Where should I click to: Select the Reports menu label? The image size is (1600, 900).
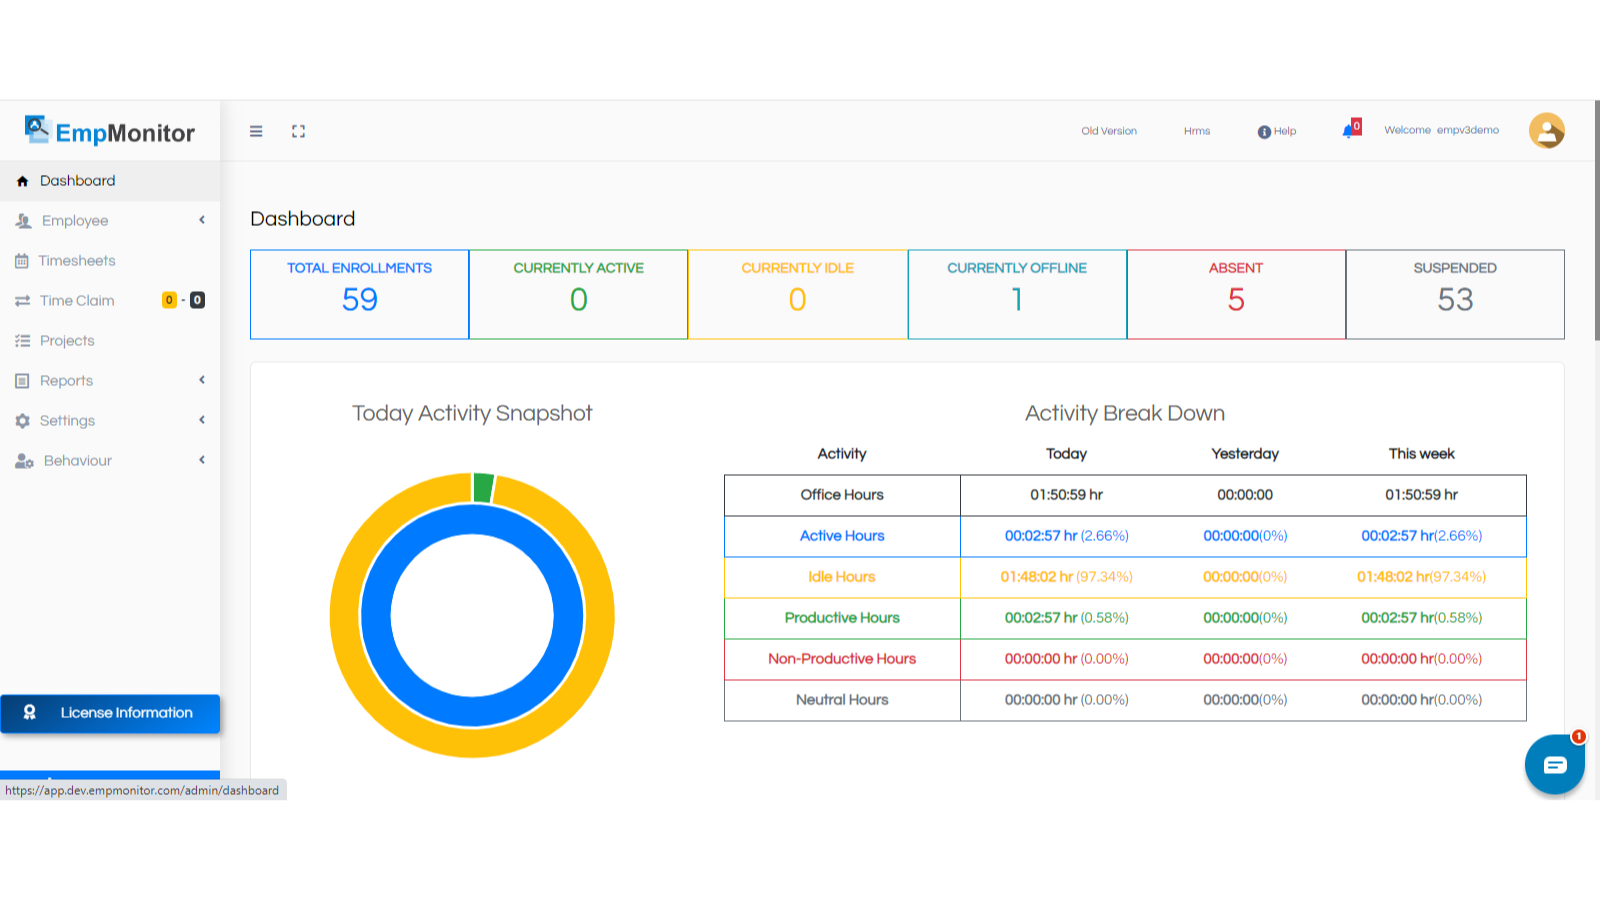click(x=66, y=381)
